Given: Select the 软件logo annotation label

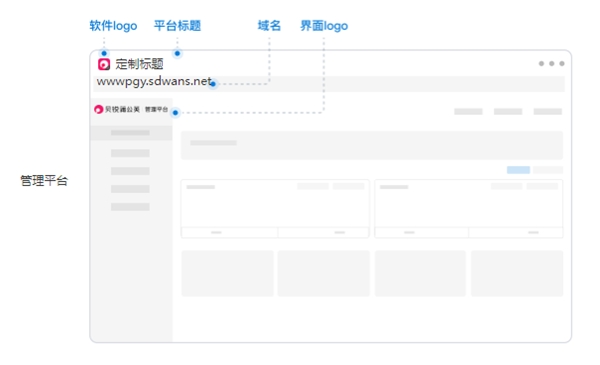Looking at the screenshot, I should [x=113, y=26].
